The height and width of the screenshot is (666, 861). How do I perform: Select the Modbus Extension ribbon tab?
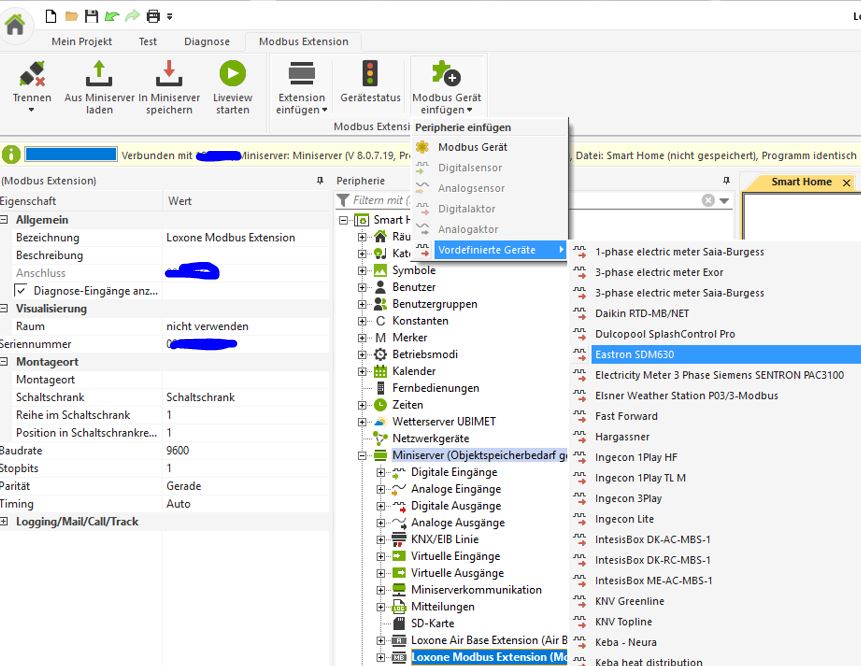303,41
